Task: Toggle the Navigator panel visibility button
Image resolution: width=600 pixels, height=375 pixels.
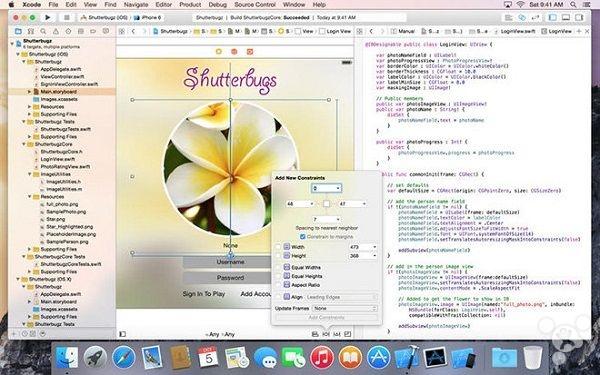Action: (553, 17)
